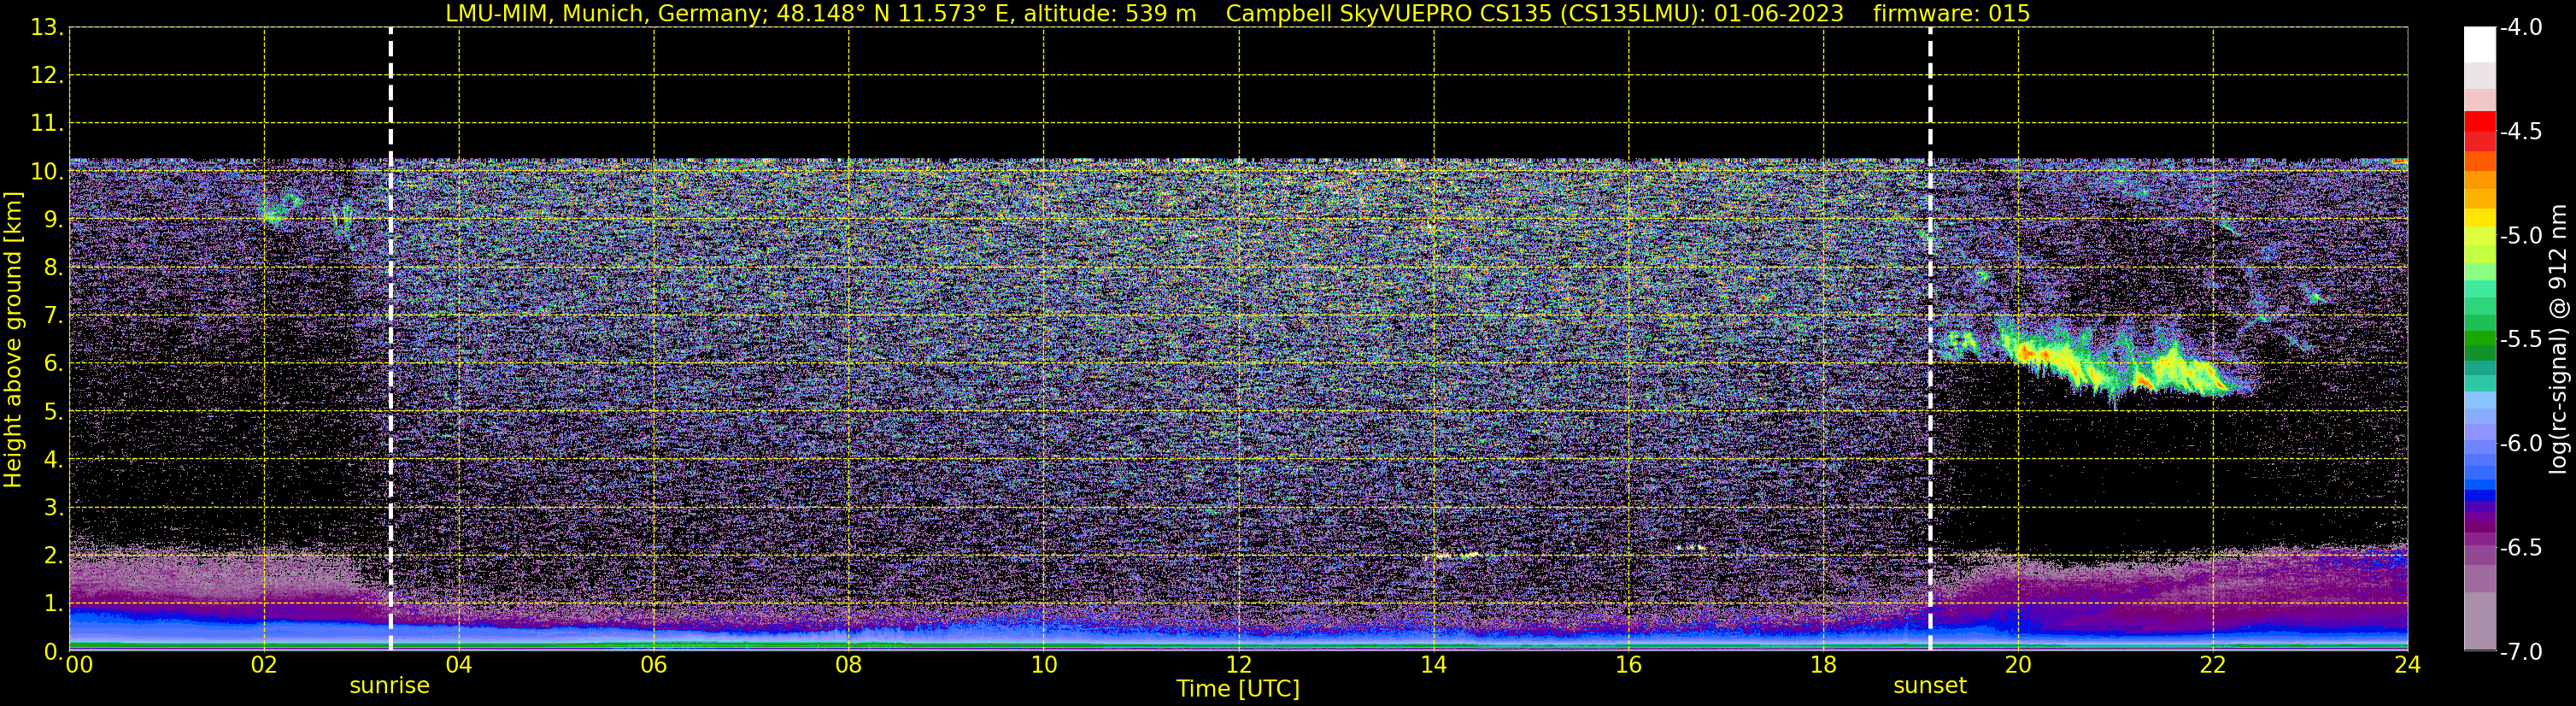2576x706 pixels.
Task: Click the station title 'LMU-MIM, Munich, Germany'
Action: click(606, 14)
